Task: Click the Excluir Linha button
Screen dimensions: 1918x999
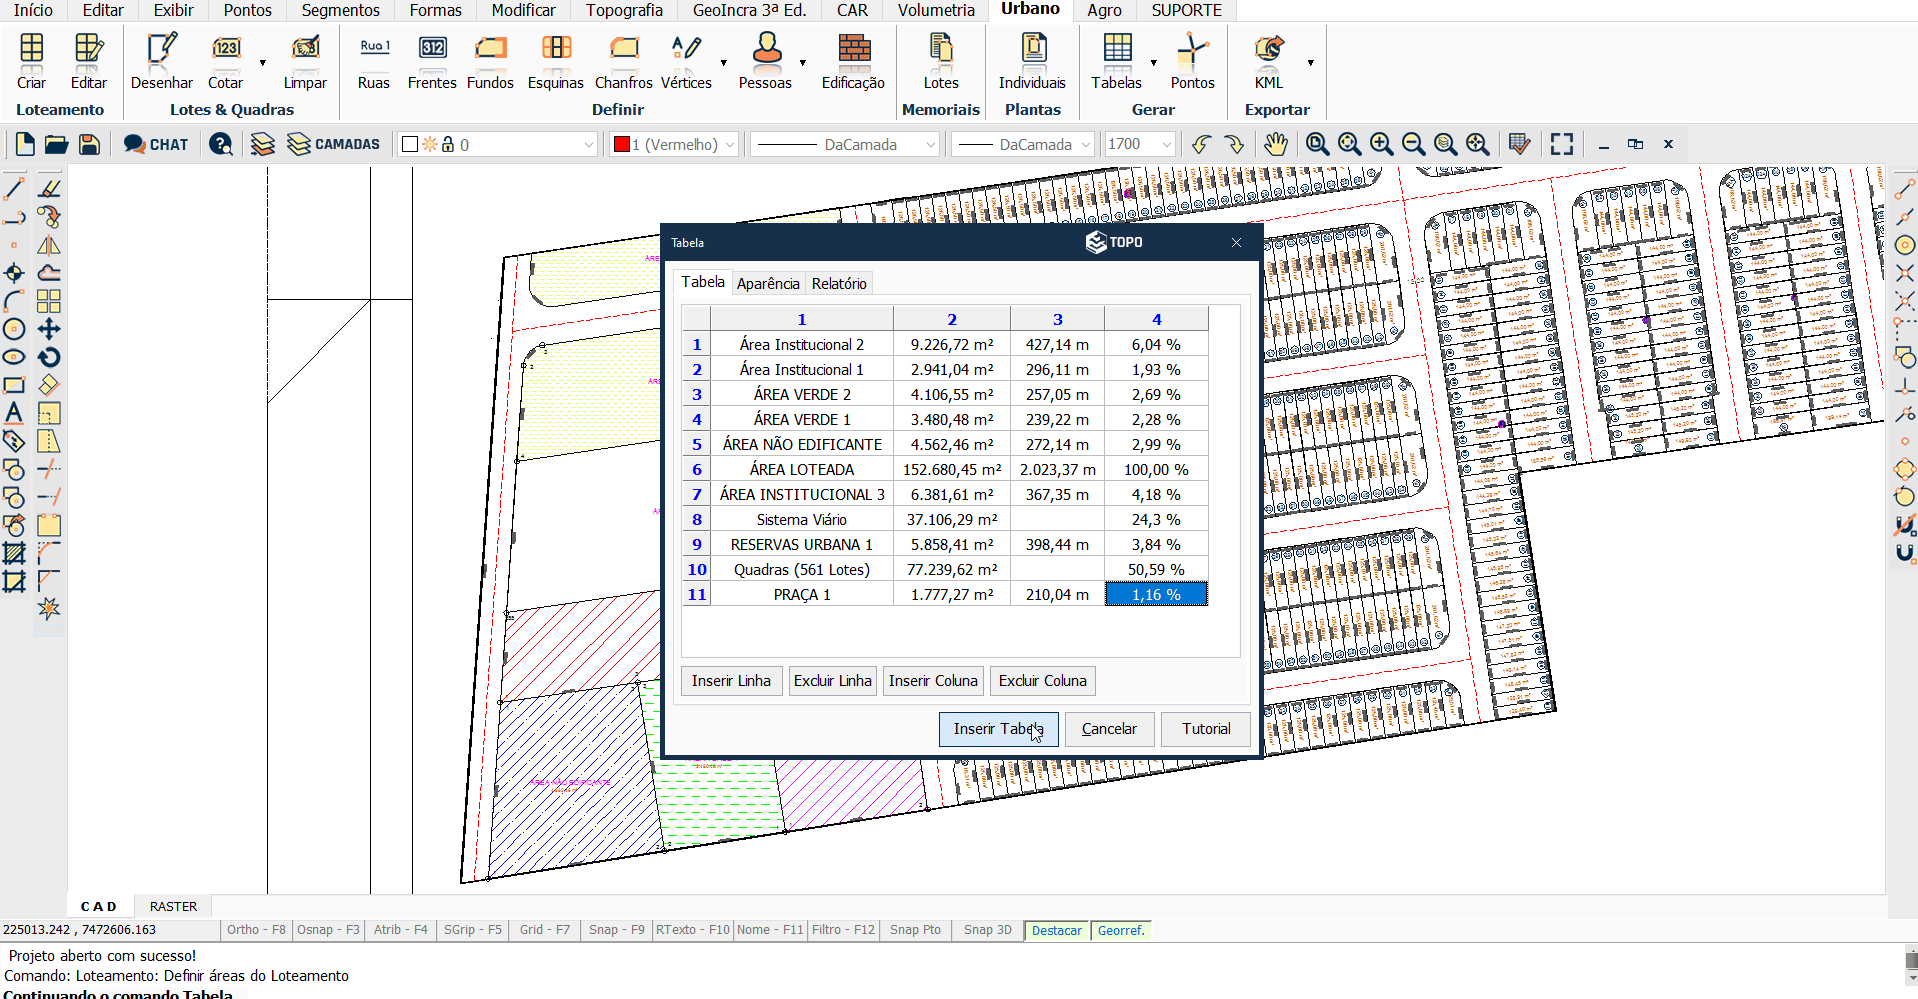Action: 832,681
